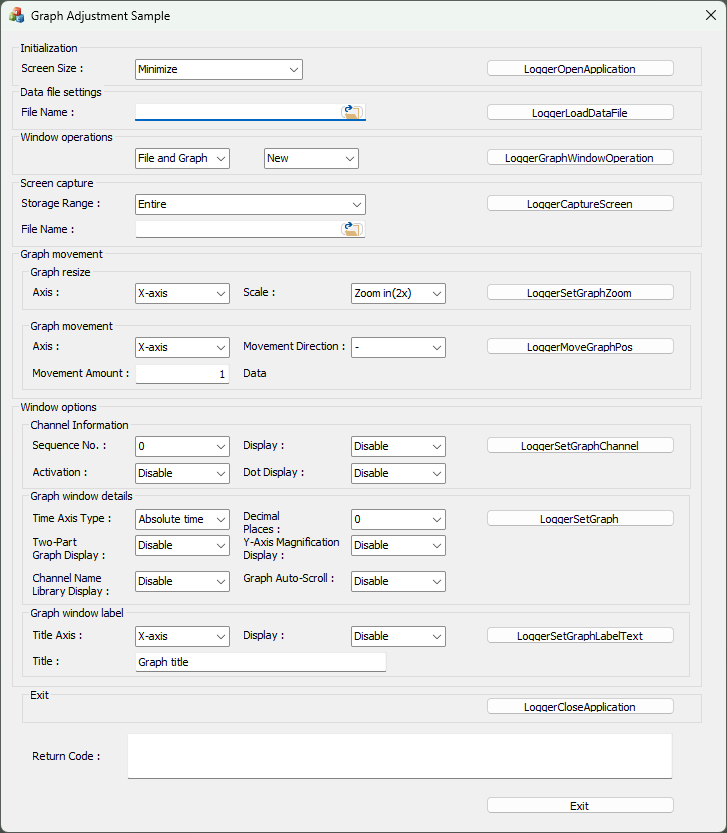Open the Sequence No. dropdown
This screenshot has width=727, height=833.
point(182,446)
